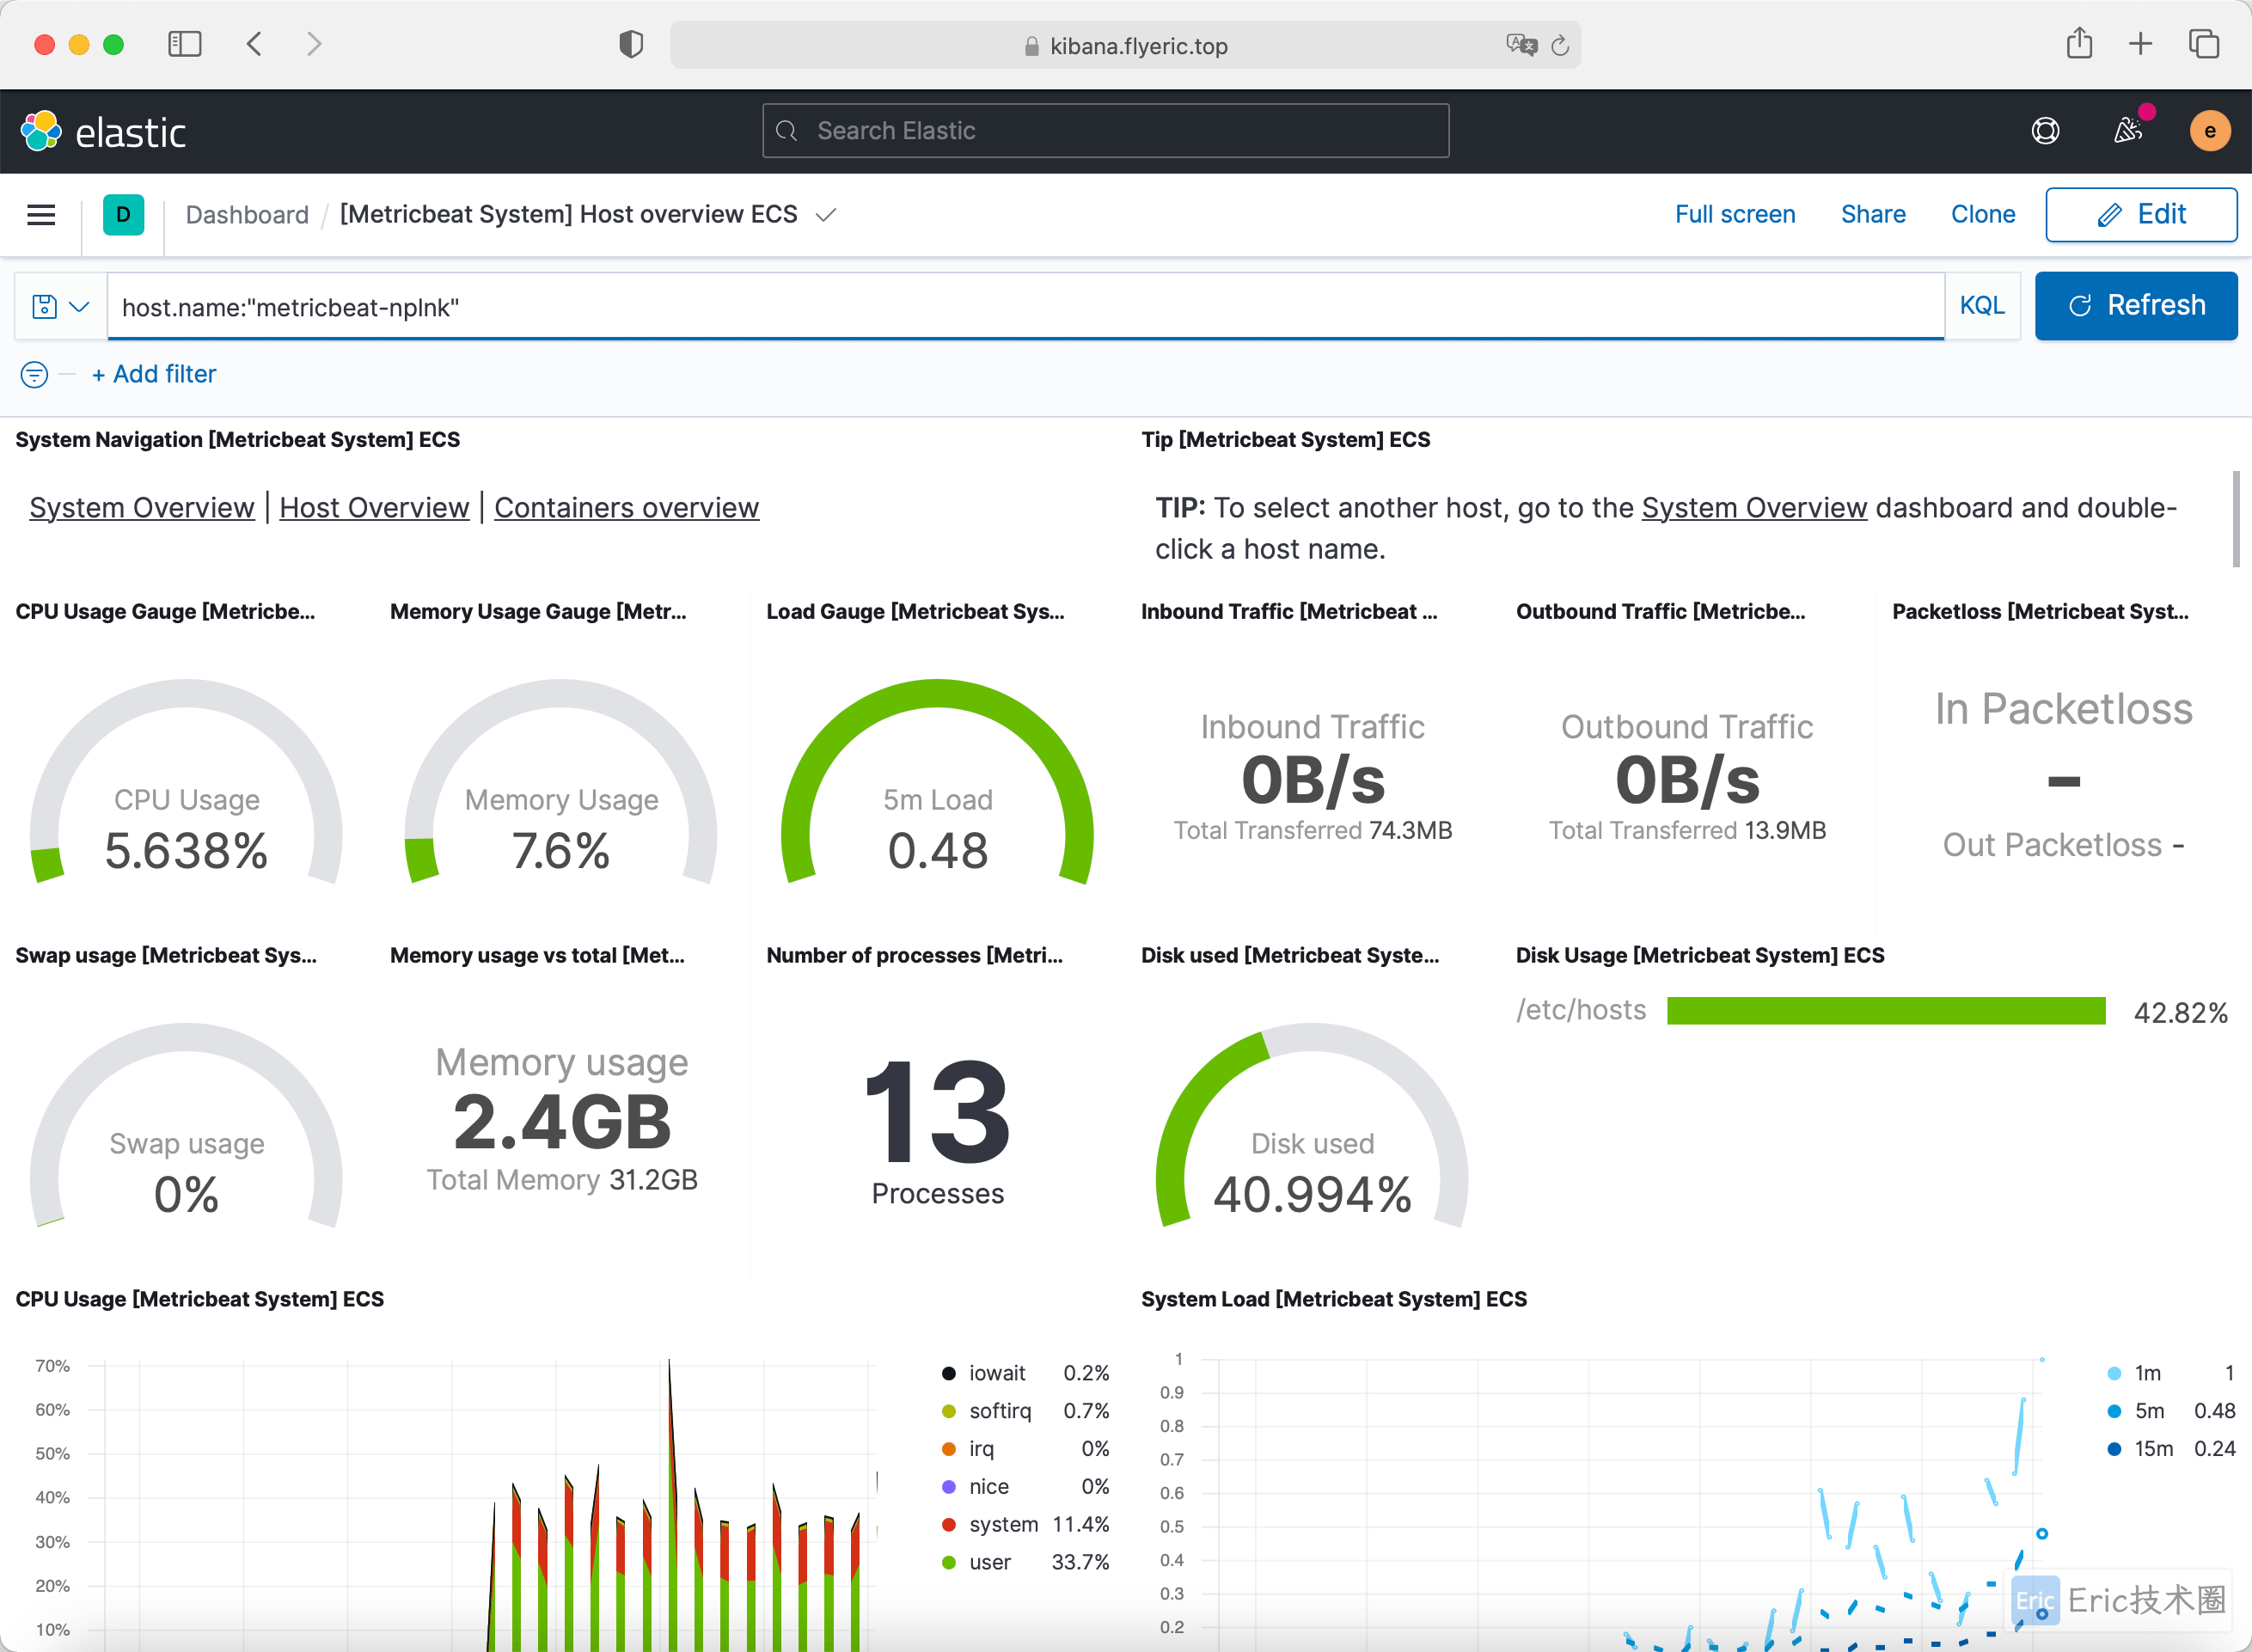Click the /etc/hosts disk usage bar
This screenshot has height=1652, width=2252.
(1886, 1011)
